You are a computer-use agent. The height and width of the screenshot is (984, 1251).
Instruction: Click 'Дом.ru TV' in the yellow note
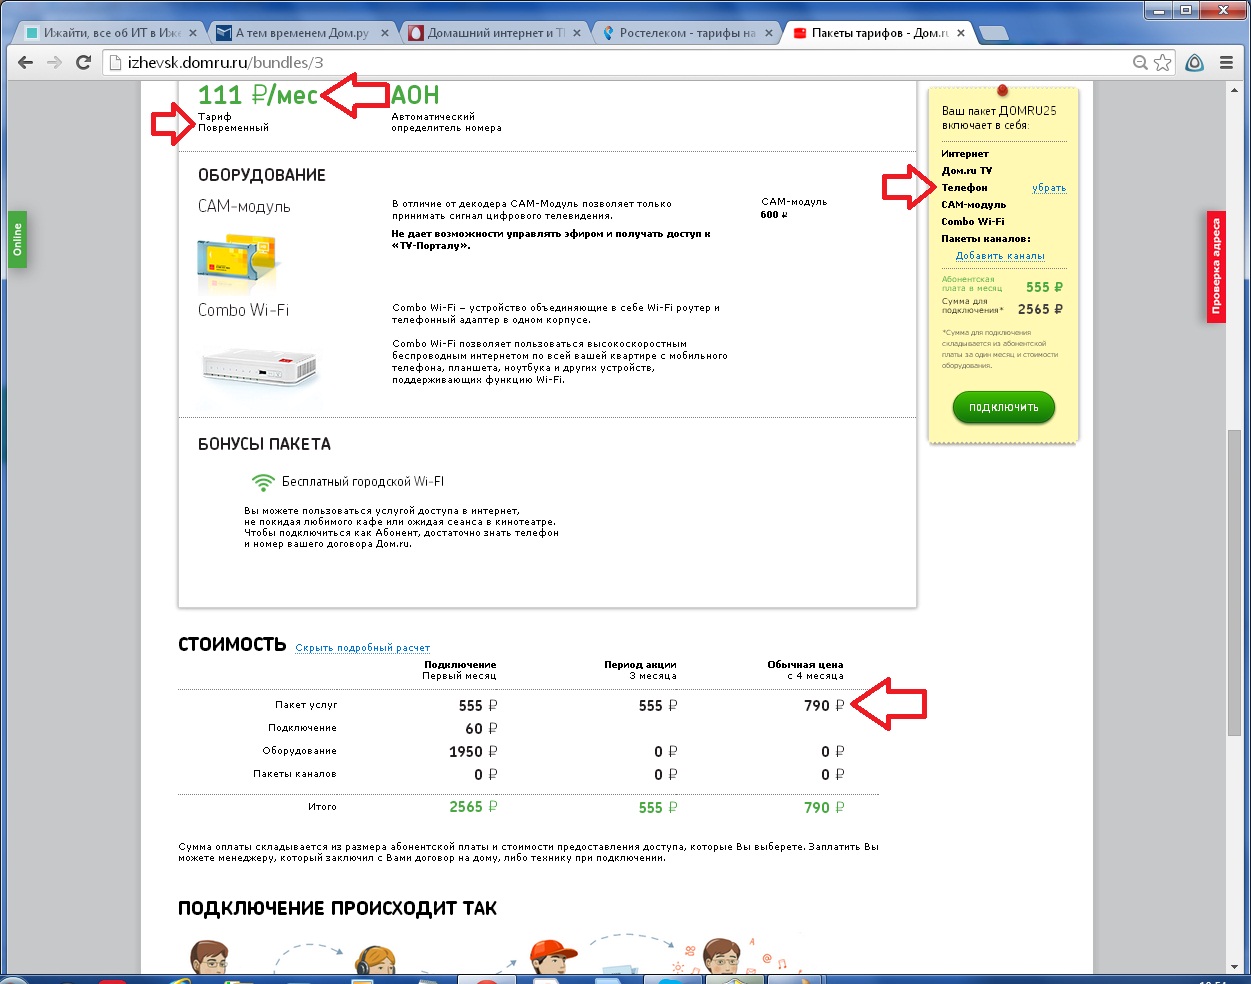967,171
